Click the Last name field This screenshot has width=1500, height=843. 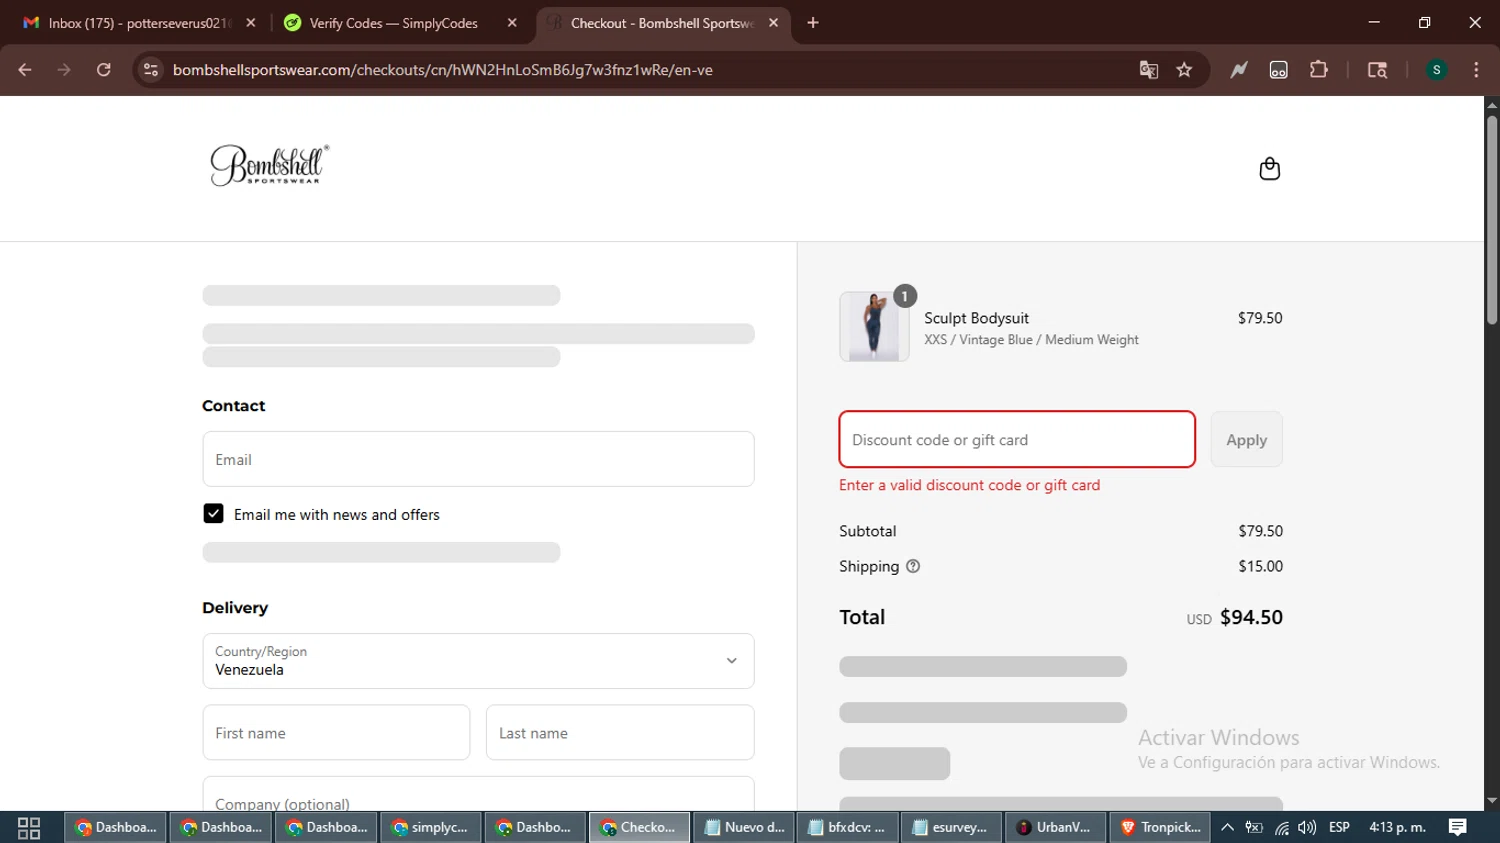tap(620, 732)
